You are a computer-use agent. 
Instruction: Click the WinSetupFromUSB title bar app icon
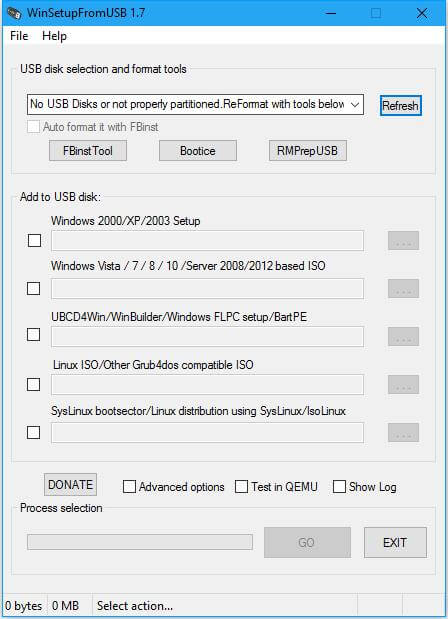pyautogui.click(x=14, y=13)
